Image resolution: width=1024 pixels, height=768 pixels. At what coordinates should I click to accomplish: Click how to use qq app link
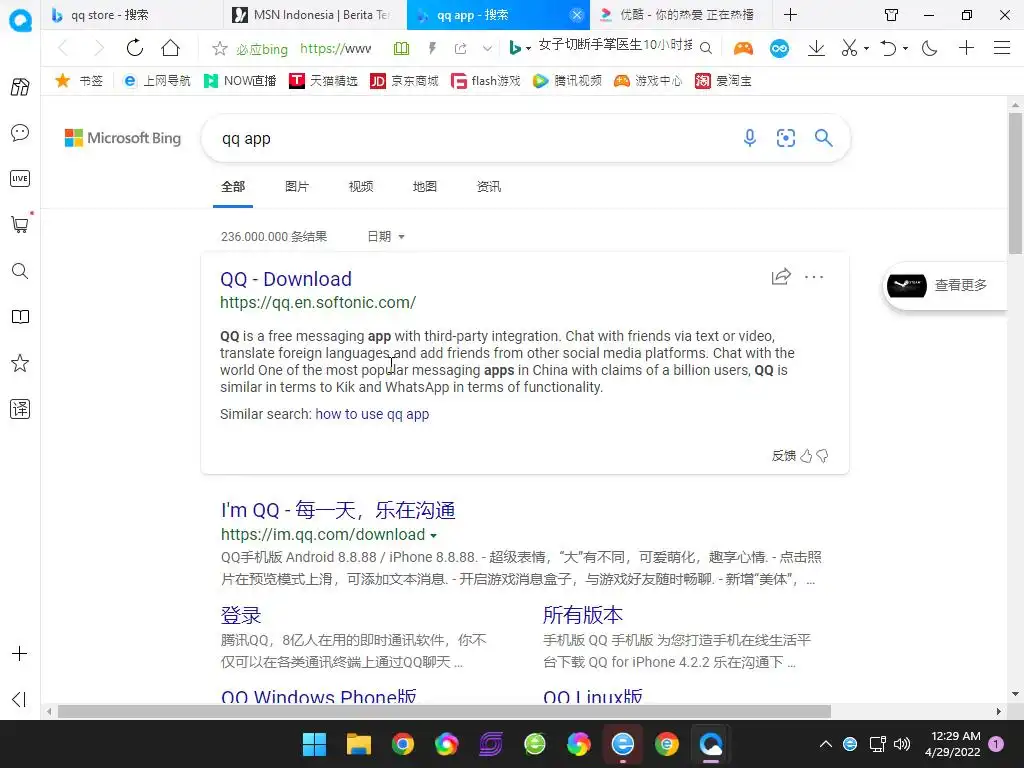tap(372, 414)
